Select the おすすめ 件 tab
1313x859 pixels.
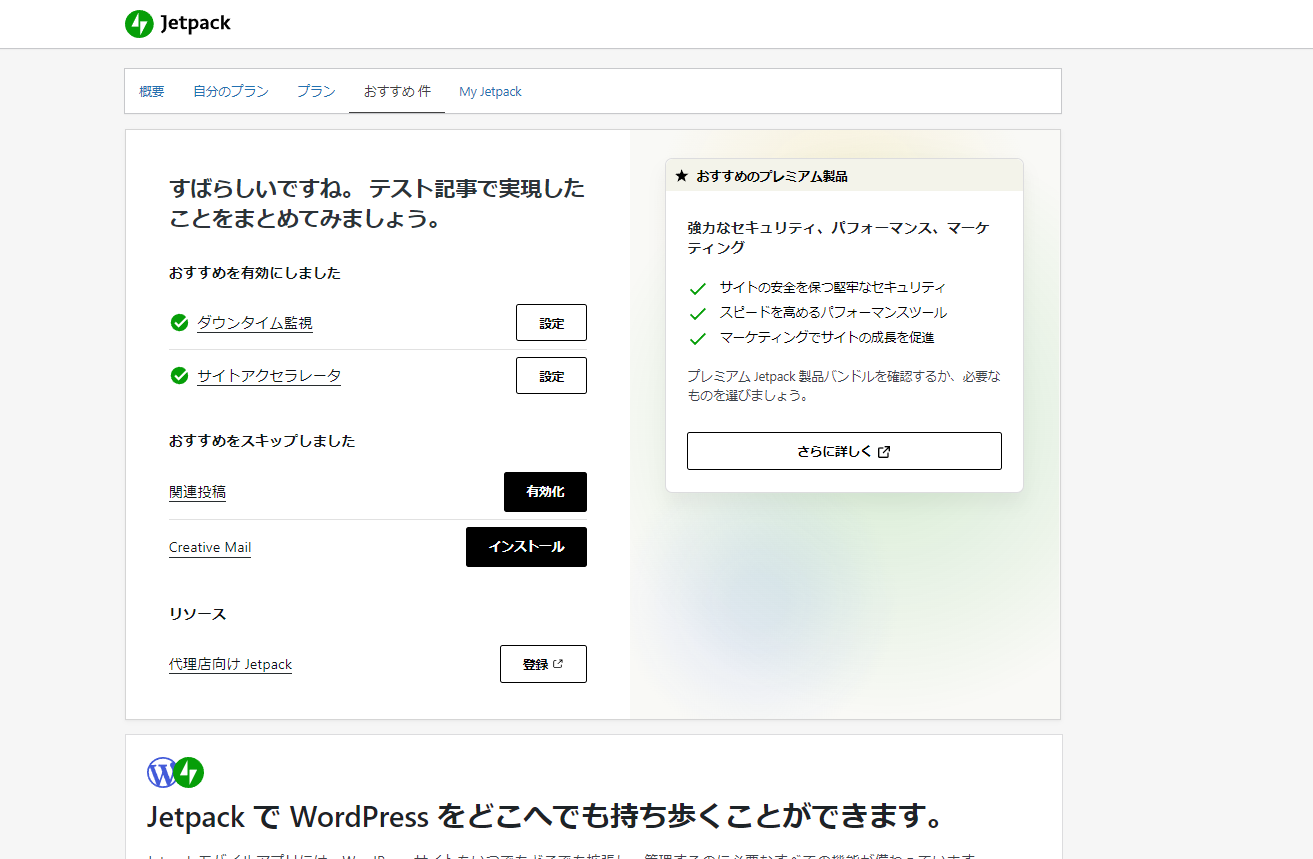coord(397,91)
